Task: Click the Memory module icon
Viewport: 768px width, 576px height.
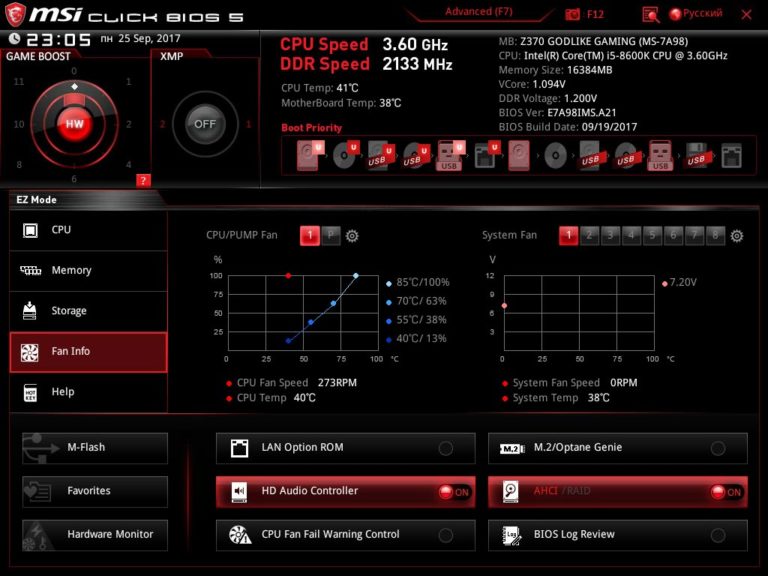Action: pos(30,270)
